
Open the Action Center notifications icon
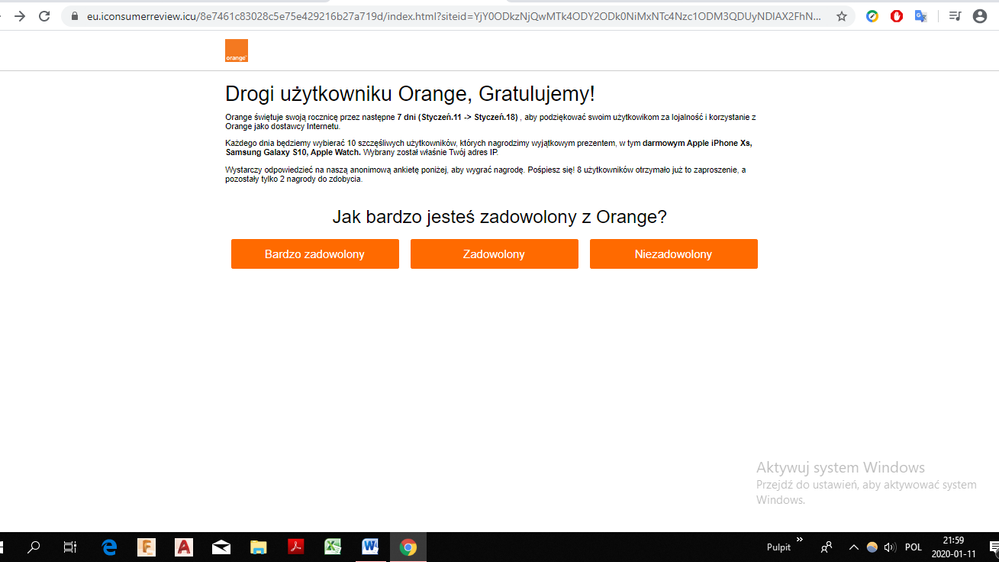pyautogui.click(x=993, y=547)
